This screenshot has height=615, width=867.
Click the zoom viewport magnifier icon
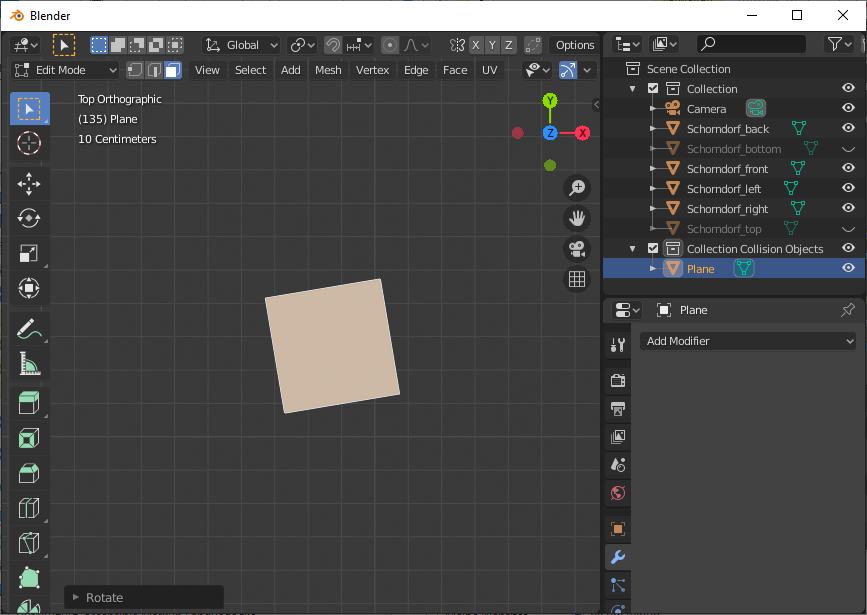coord(577,188)
